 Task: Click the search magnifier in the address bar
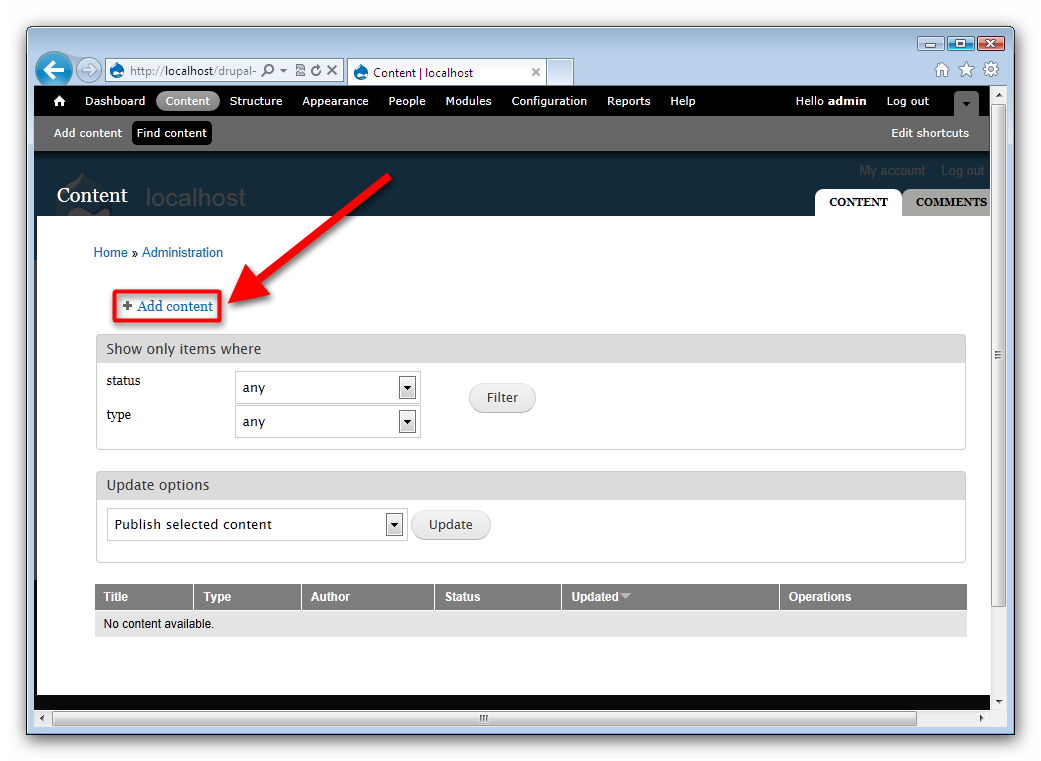[268, 71]
